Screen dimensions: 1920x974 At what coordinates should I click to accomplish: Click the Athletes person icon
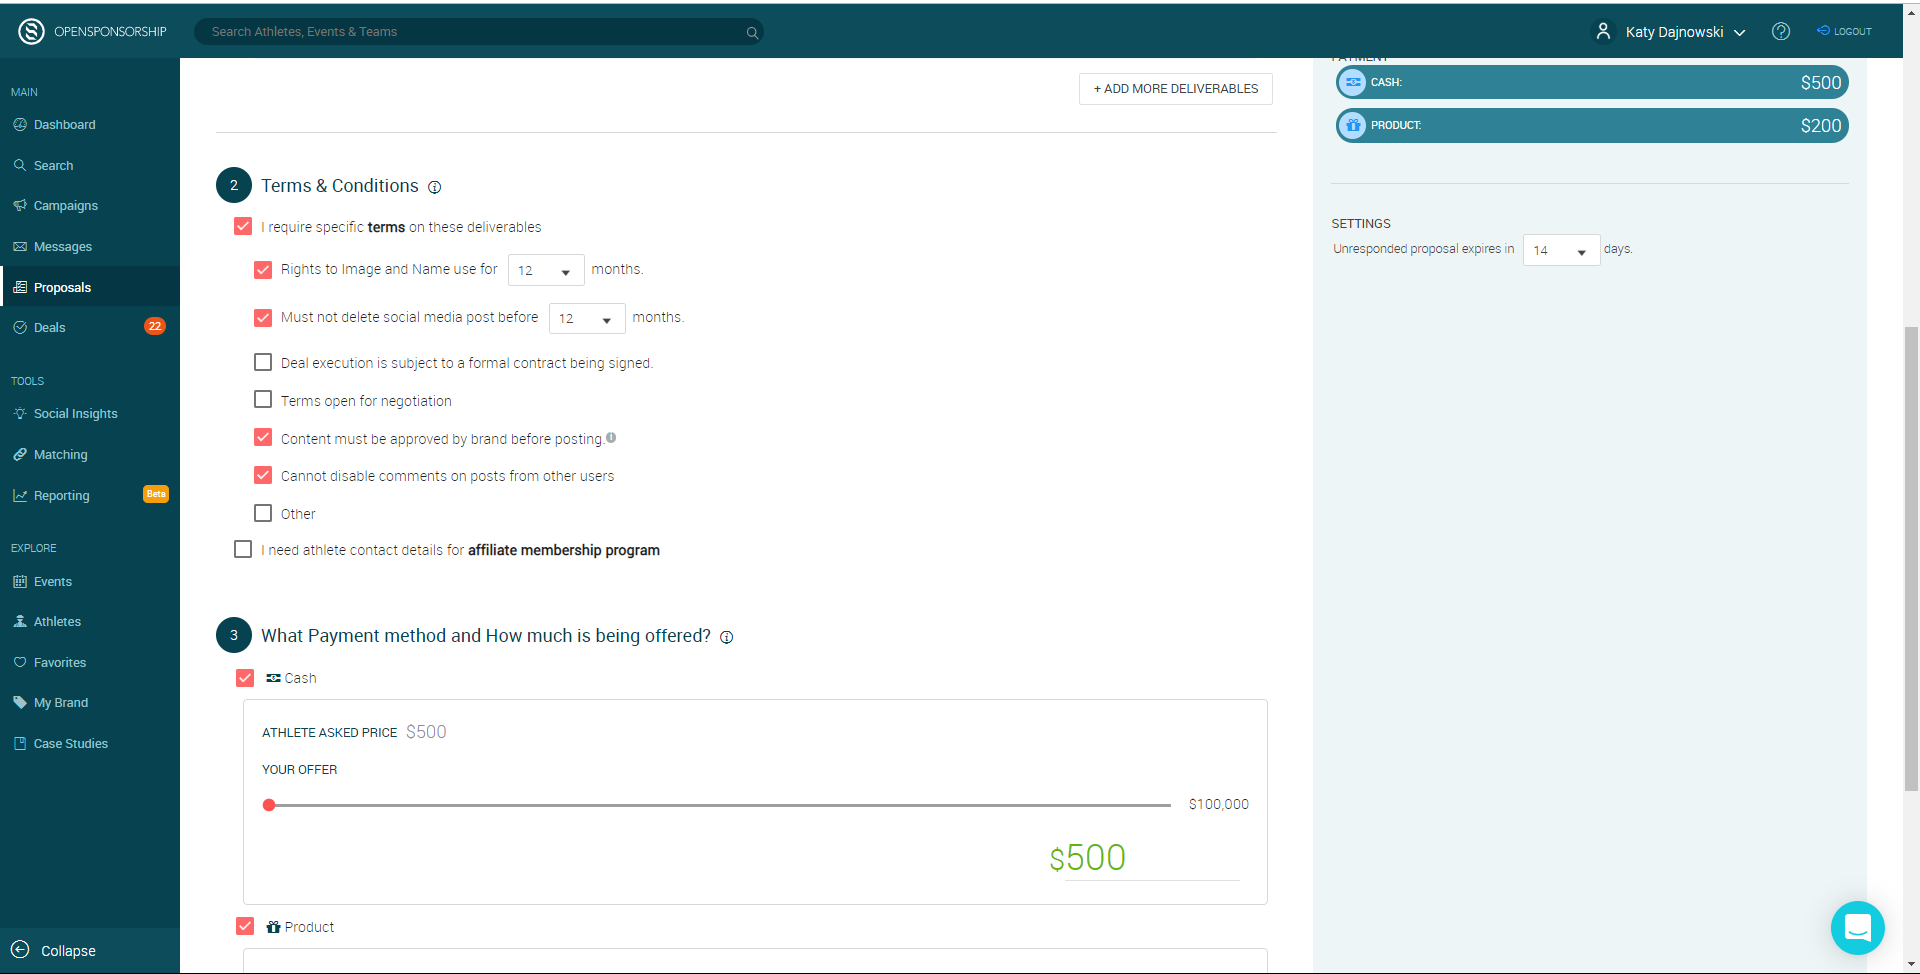pos(20,621)
